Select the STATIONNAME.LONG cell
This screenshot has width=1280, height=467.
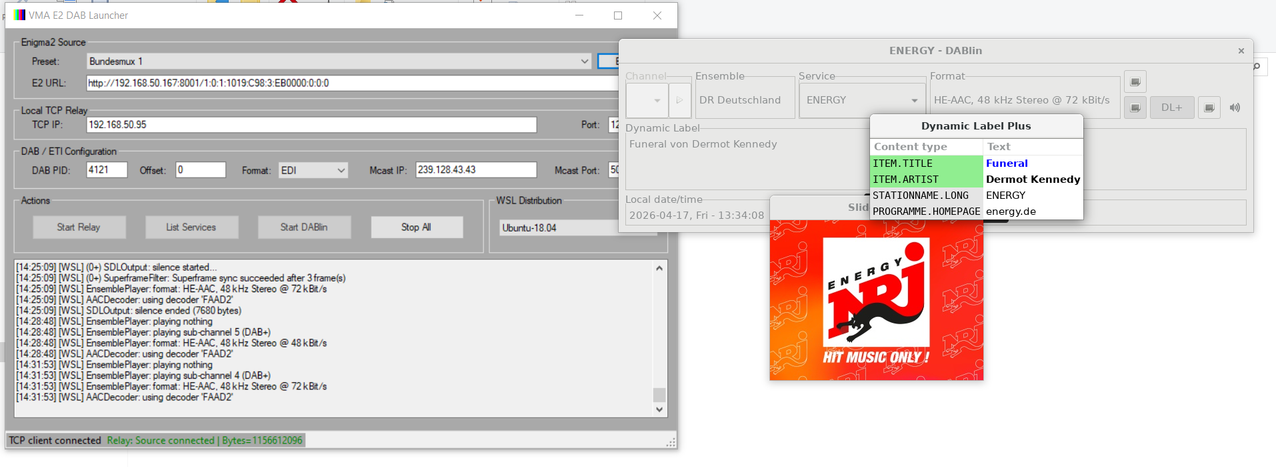coord(927,195)
